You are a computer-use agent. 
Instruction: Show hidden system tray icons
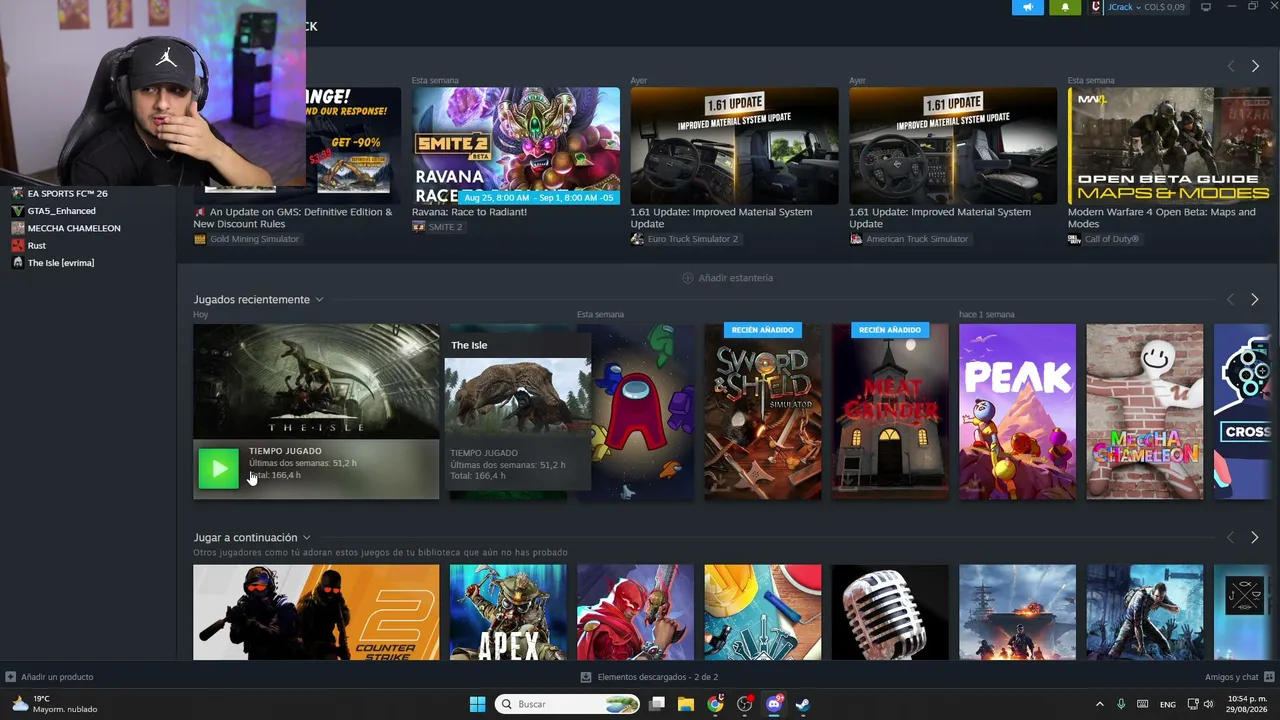tap(1100, 704)
